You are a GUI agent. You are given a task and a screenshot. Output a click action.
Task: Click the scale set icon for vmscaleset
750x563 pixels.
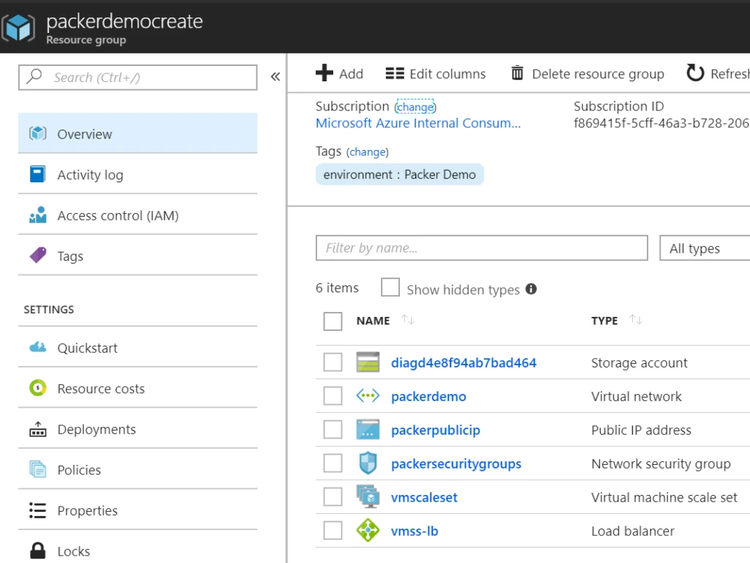(x=368, y=497)
